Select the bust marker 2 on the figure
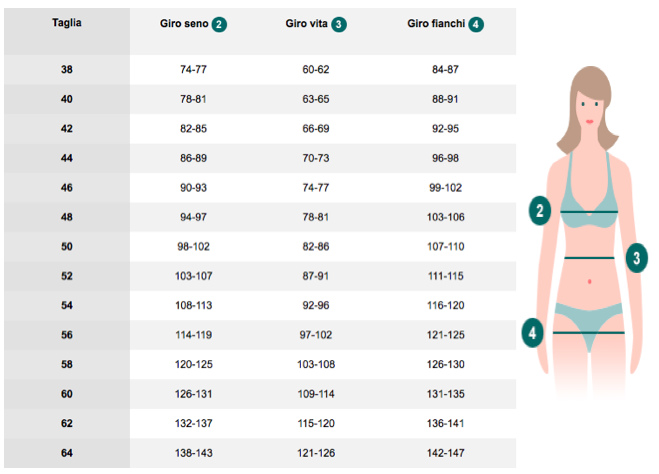This screenshot has width=659, height=474. [x=540, y=210]
